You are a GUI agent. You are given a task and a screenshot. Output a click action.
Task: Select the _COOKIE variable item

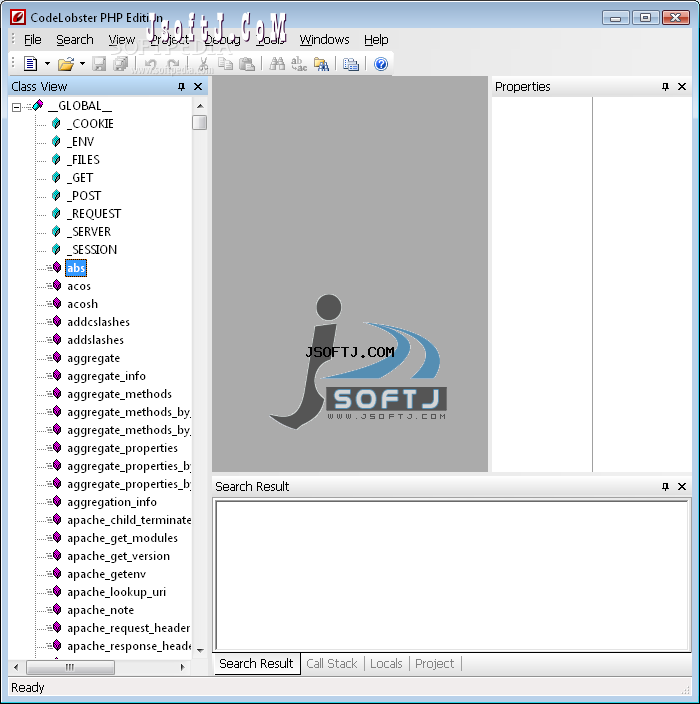coord(90,124)
